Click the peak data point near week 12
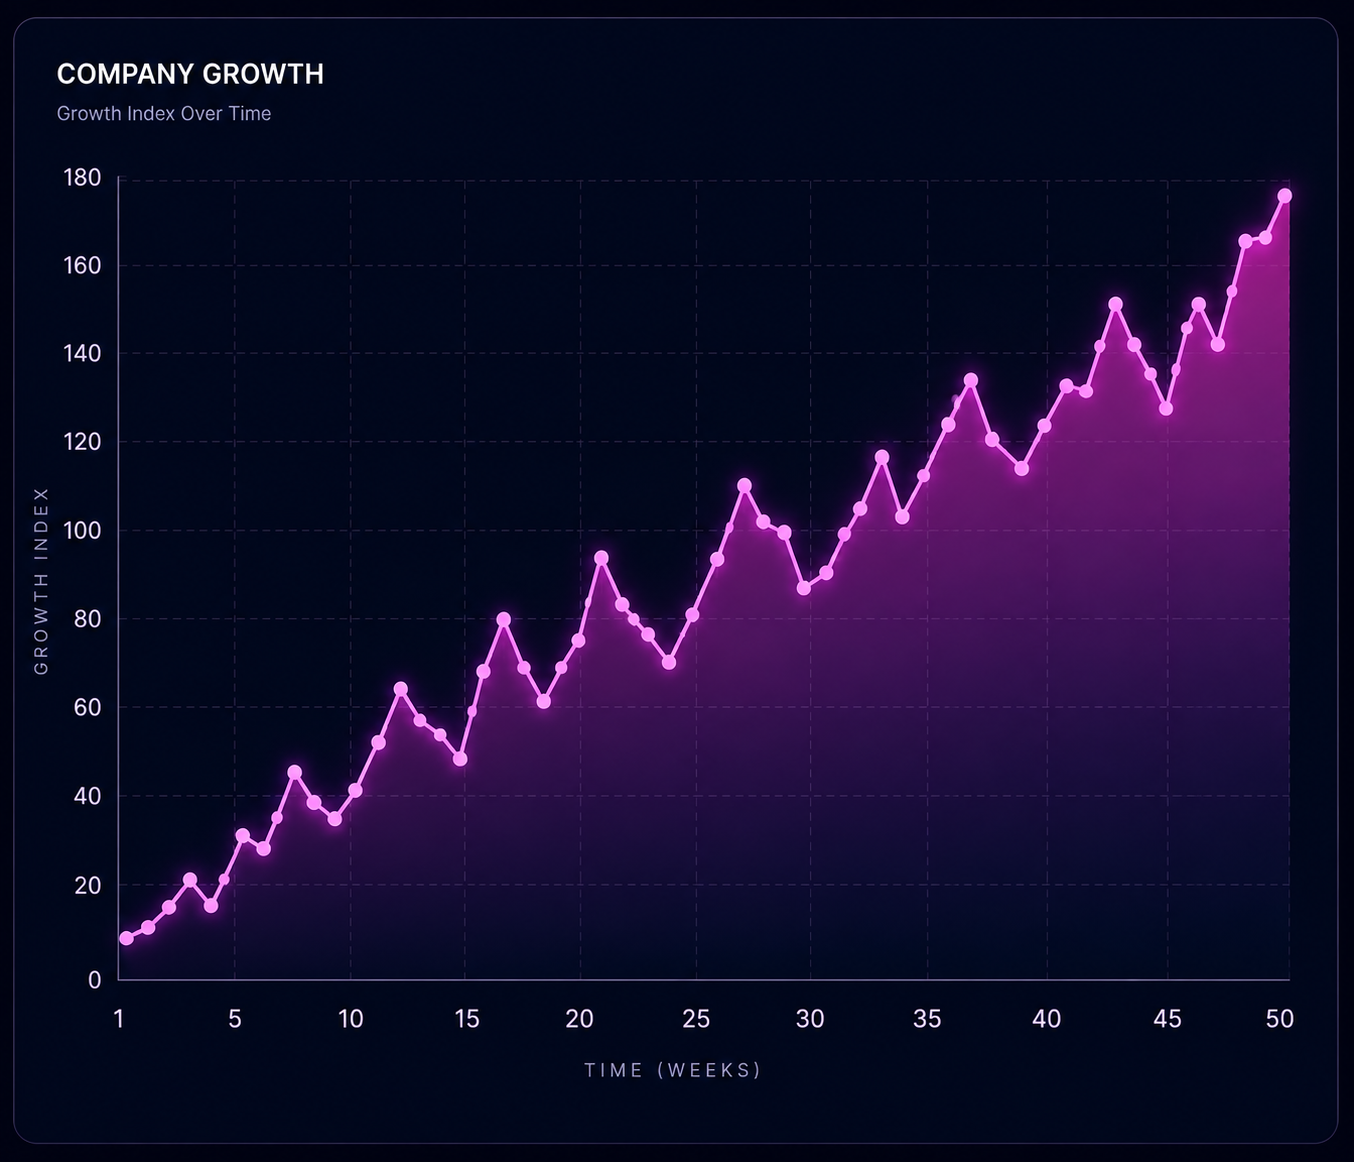The image size is (1354, 1162). point(401,689)
